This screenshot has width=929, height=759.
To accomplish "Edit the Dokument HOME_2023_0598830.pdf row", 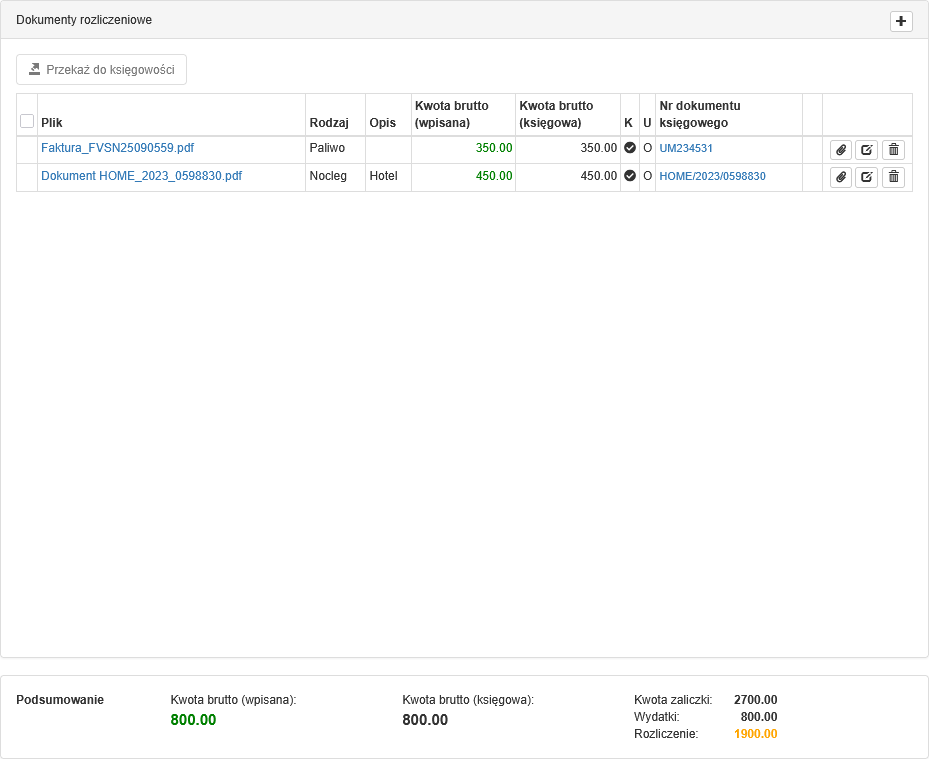I will 866,177.
